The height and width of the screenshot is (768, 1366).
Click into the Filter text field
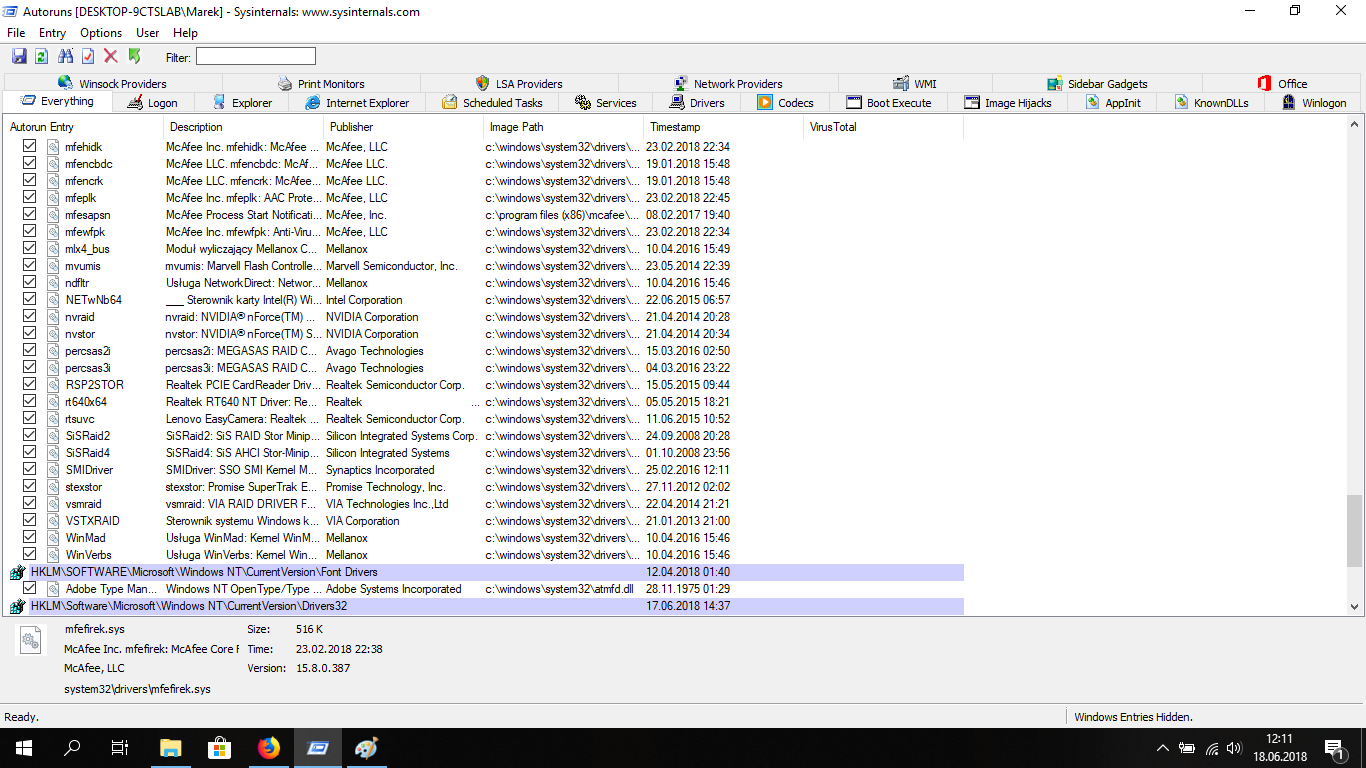click(x=256, y=57)
